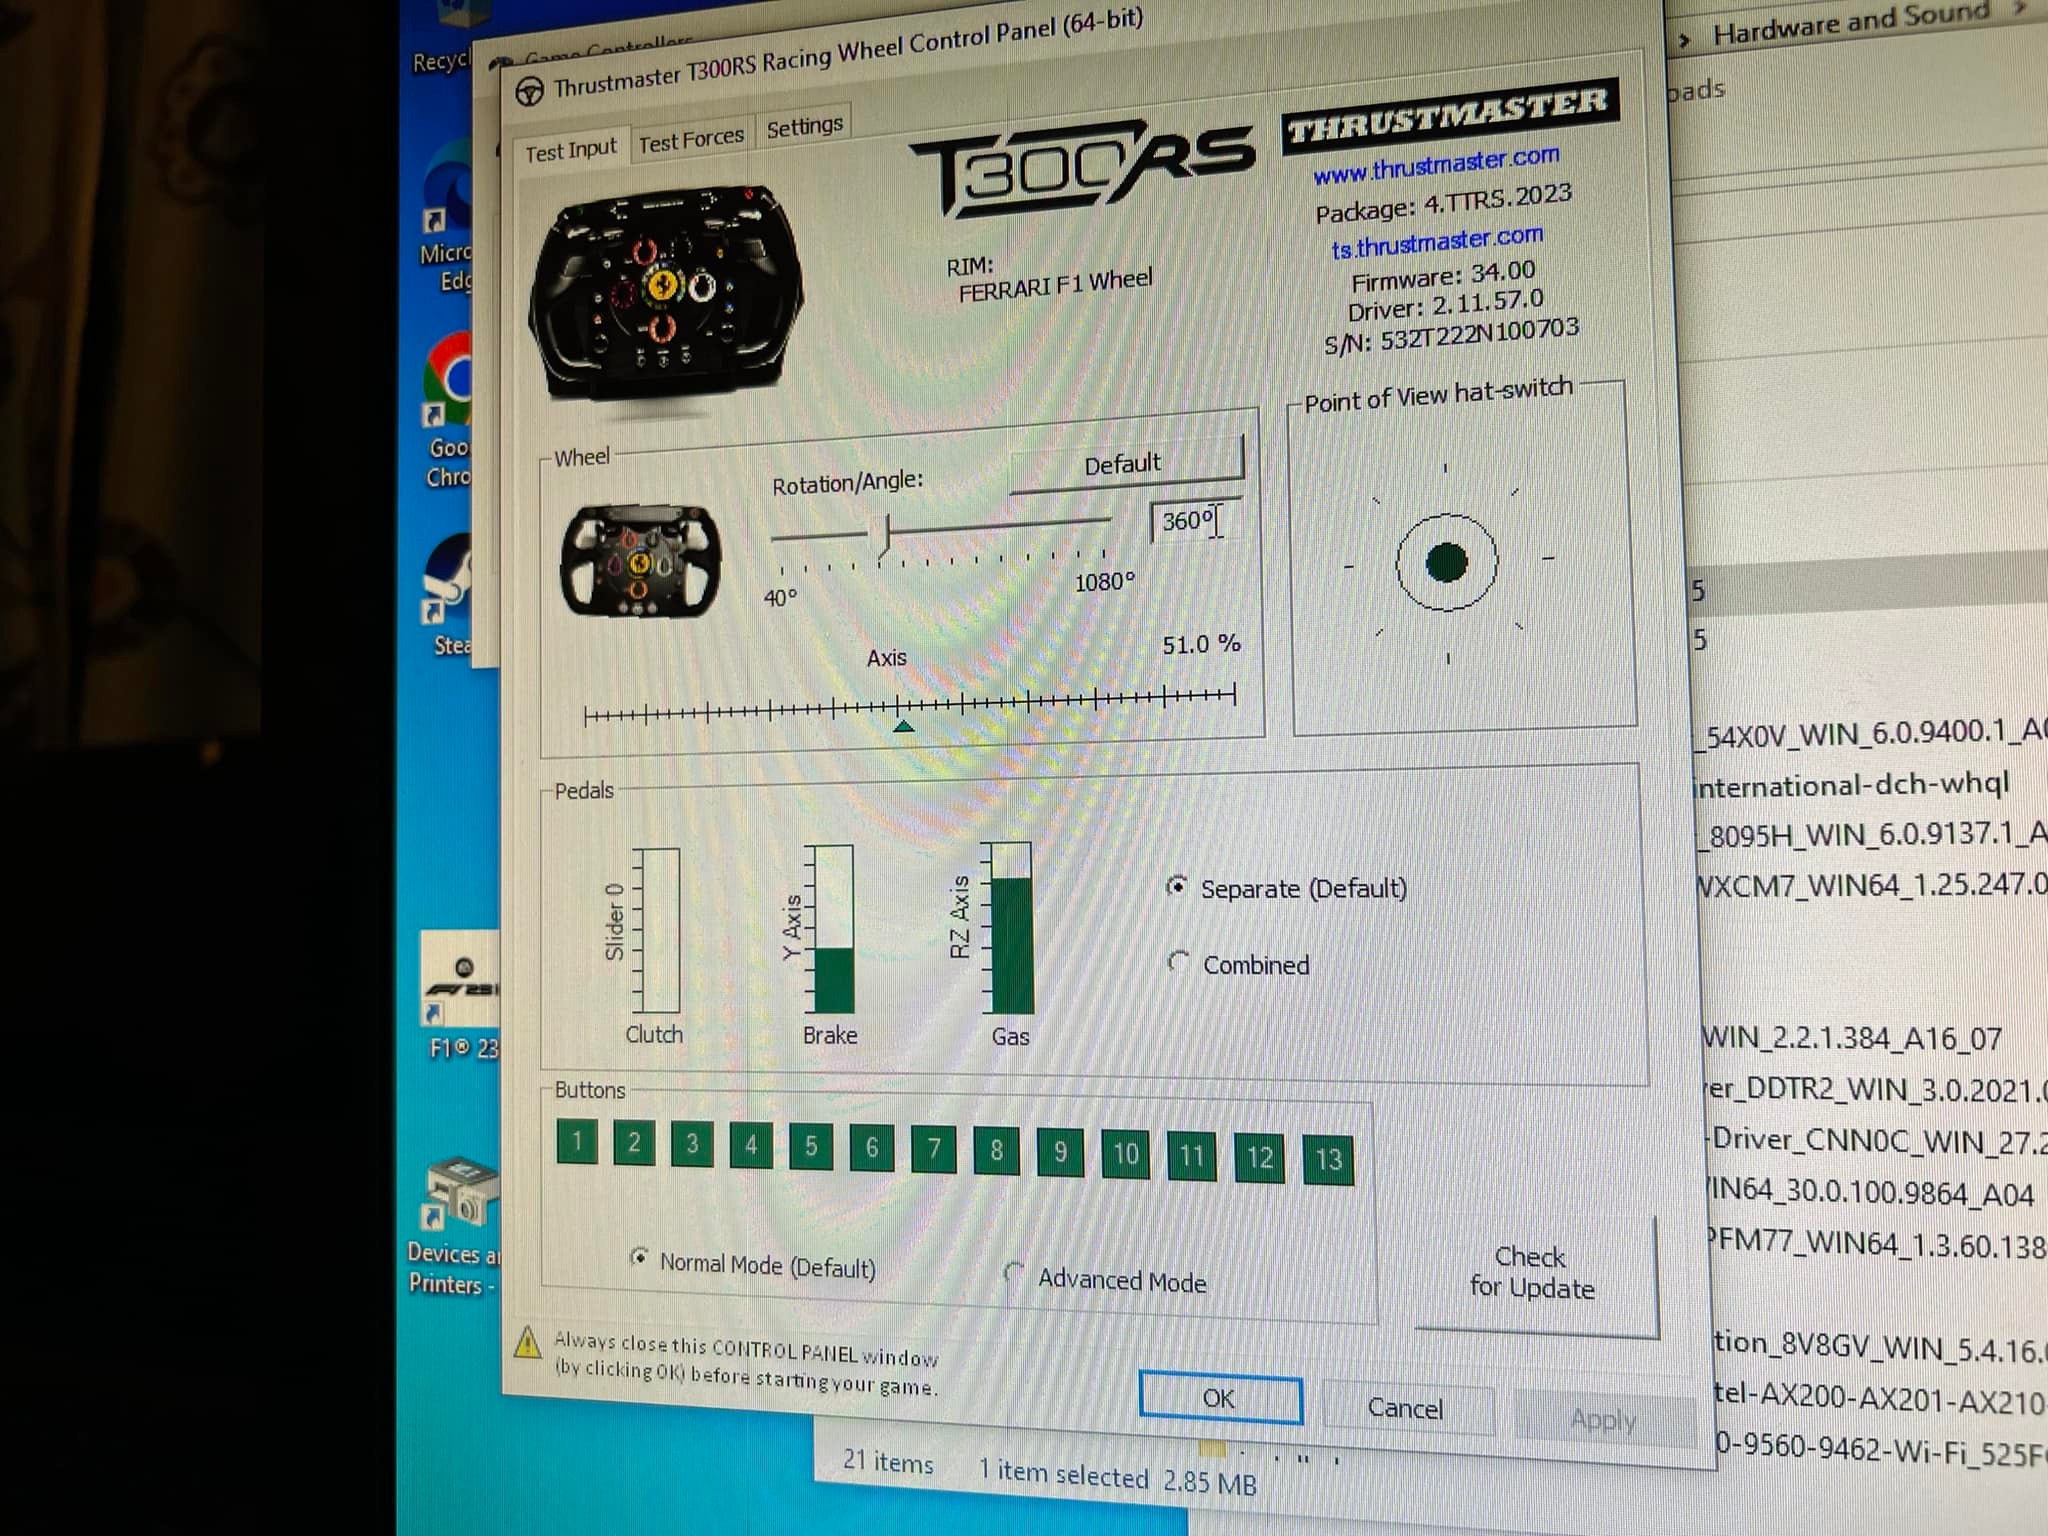Click the Gas pedal RZ Axis bar
The width and height of the screenshot is (2048, 1536).
(1011, 928)
